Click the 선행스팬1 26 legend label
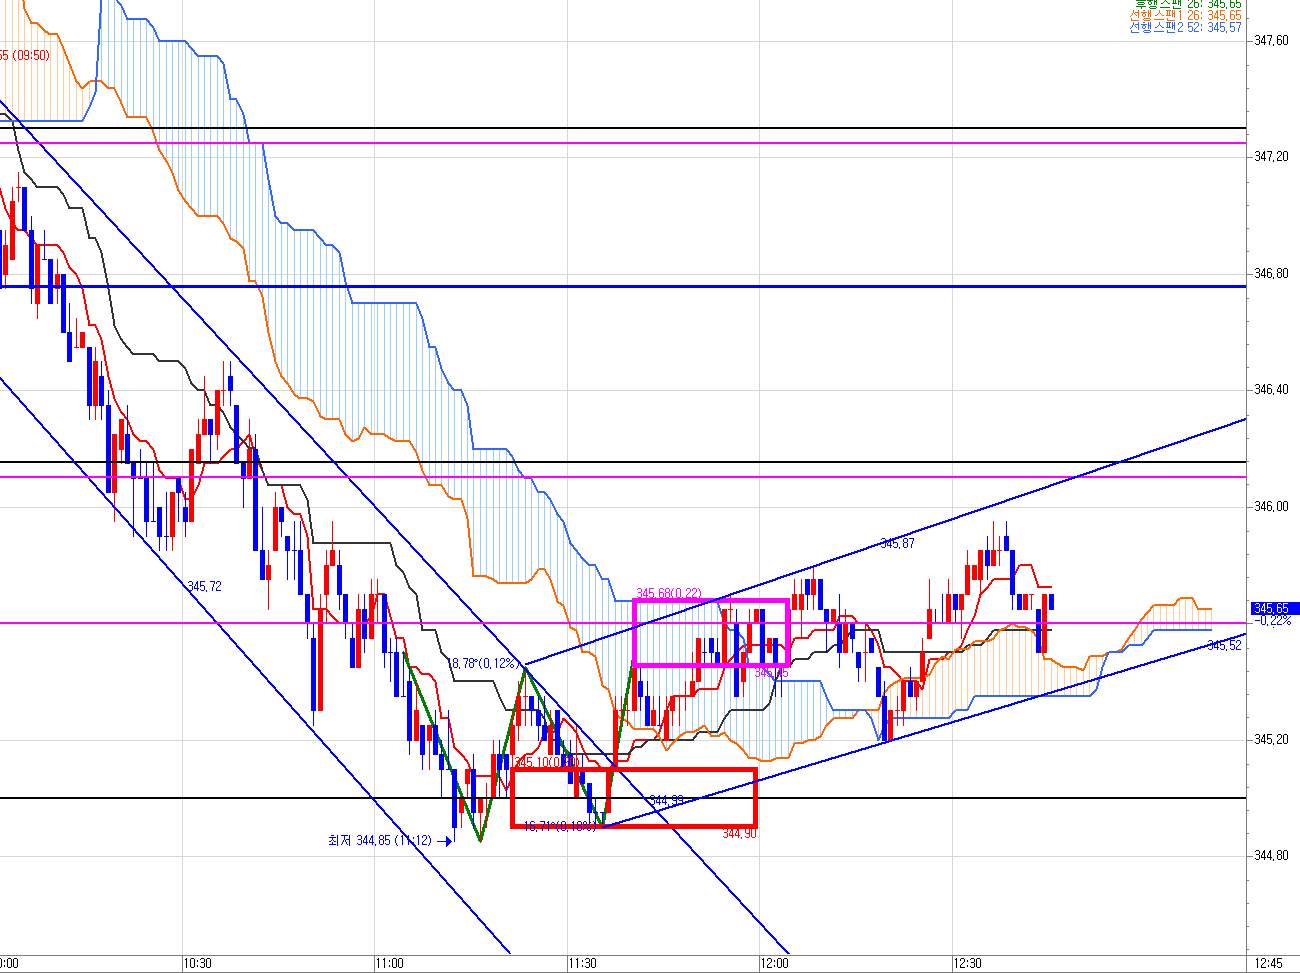This screenshot has width=1300, height=973. [x=1185, y=16]
